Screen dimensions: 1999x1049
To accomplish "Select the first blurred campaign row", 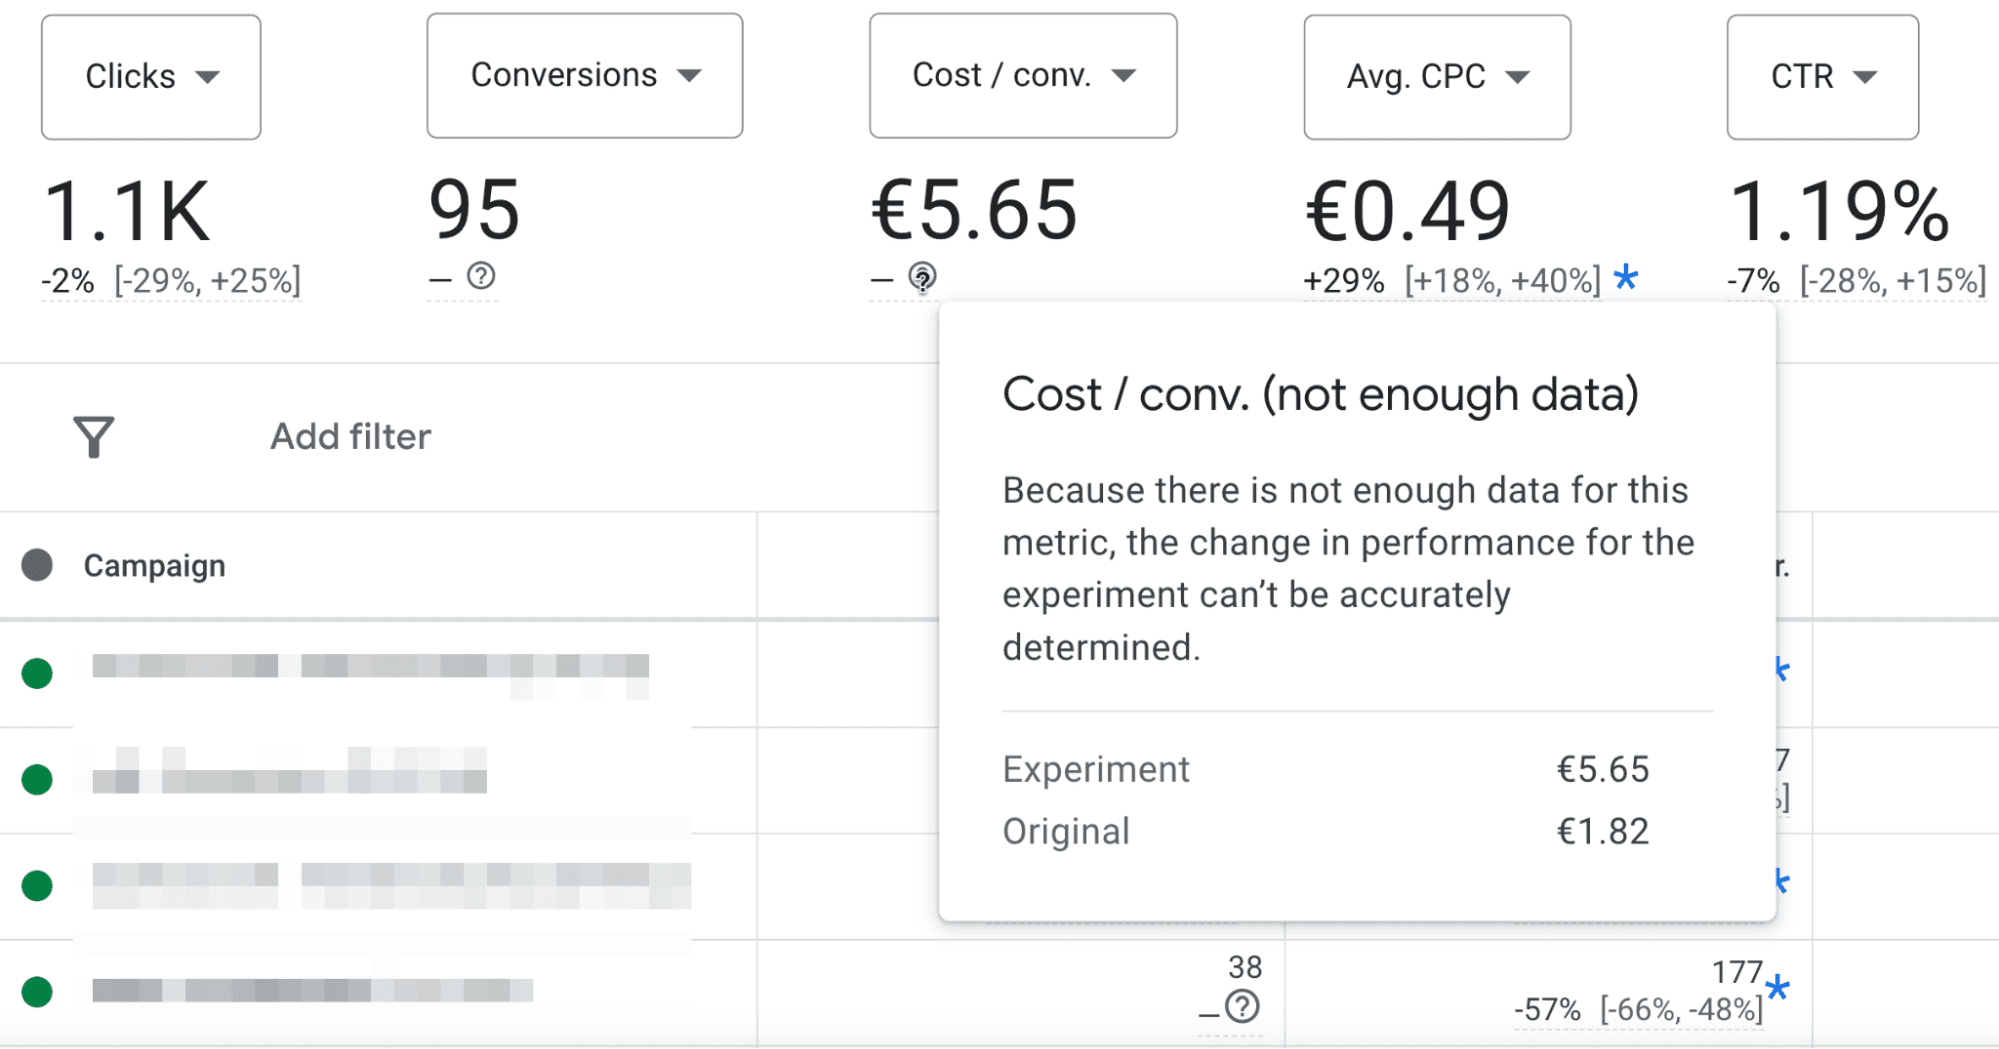I will click(370, 670).
